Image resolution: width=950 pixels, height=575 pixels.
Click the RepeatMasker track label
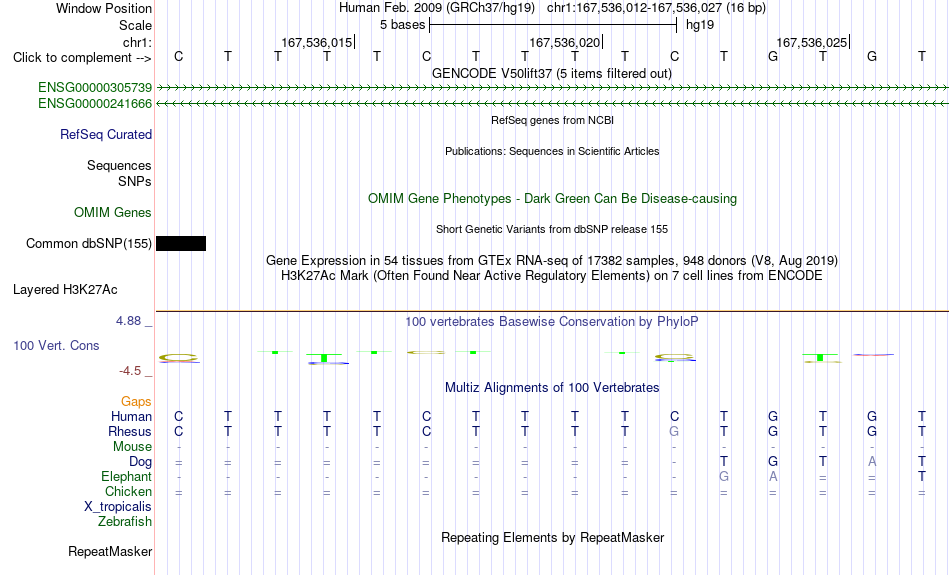point(110,551)
